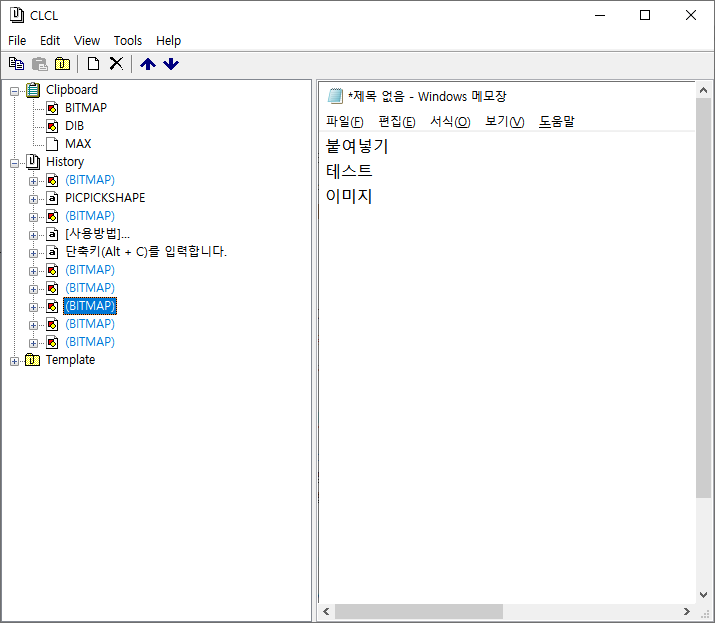Viewport: 715px width, 623px height.
Task: Click the text icon beside PICPICKSHAPE
Action: pos(52,198)
